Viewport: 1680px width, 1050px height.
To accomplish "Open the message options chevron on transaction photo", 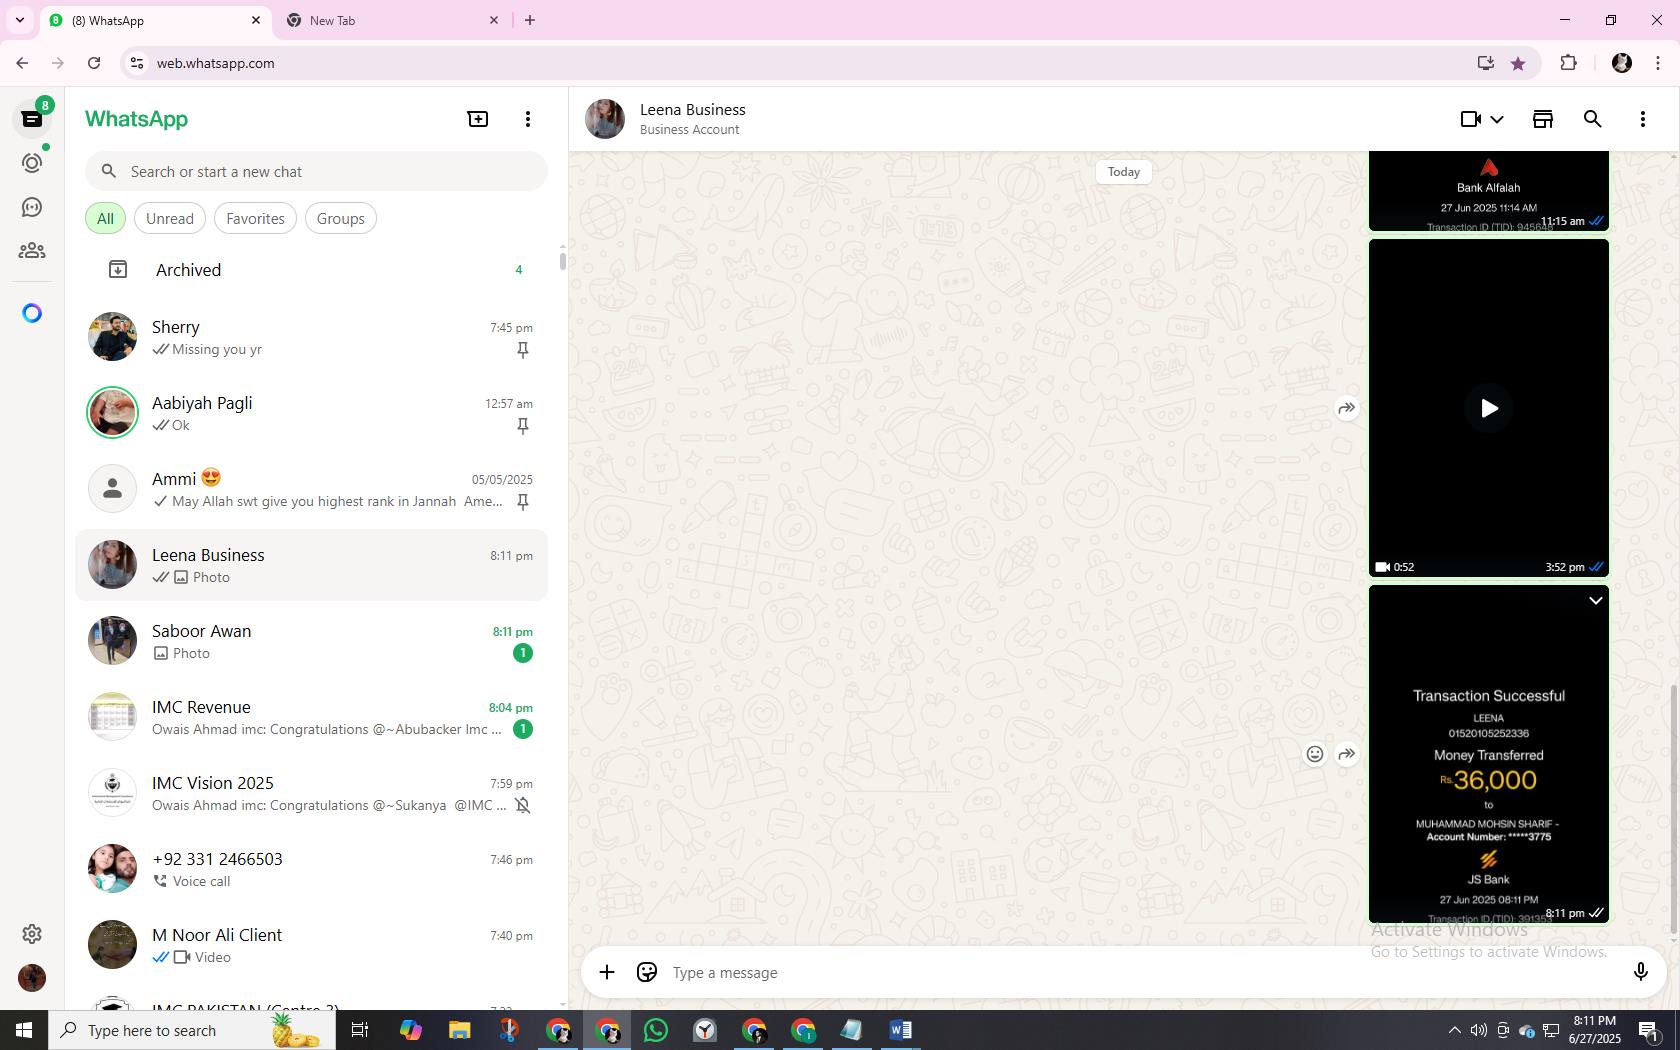I will (1595, 601).
